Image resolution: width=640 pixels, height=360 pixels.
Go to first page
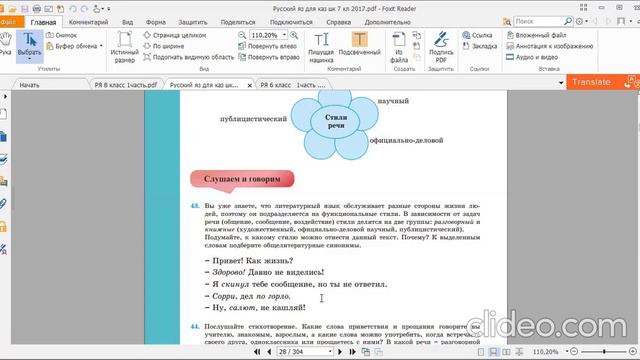tap(257, 351)
